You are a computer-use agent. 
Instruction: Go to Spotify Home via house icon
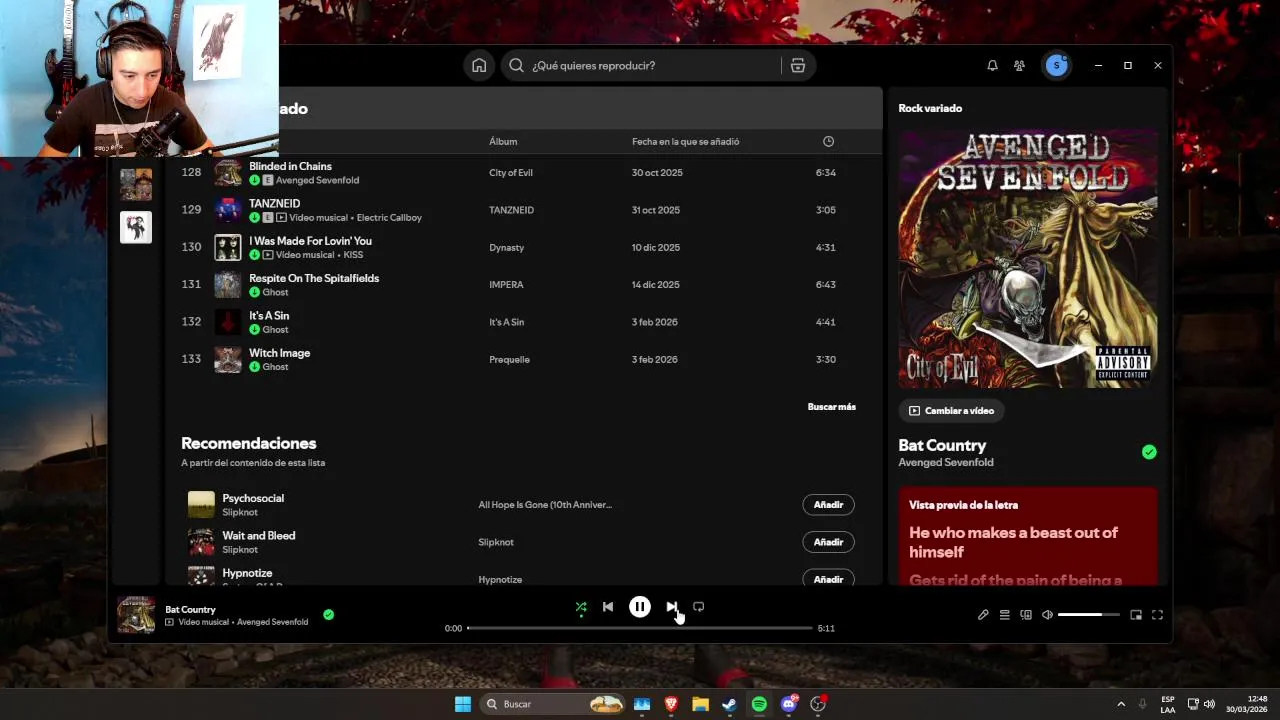(479, 65)
